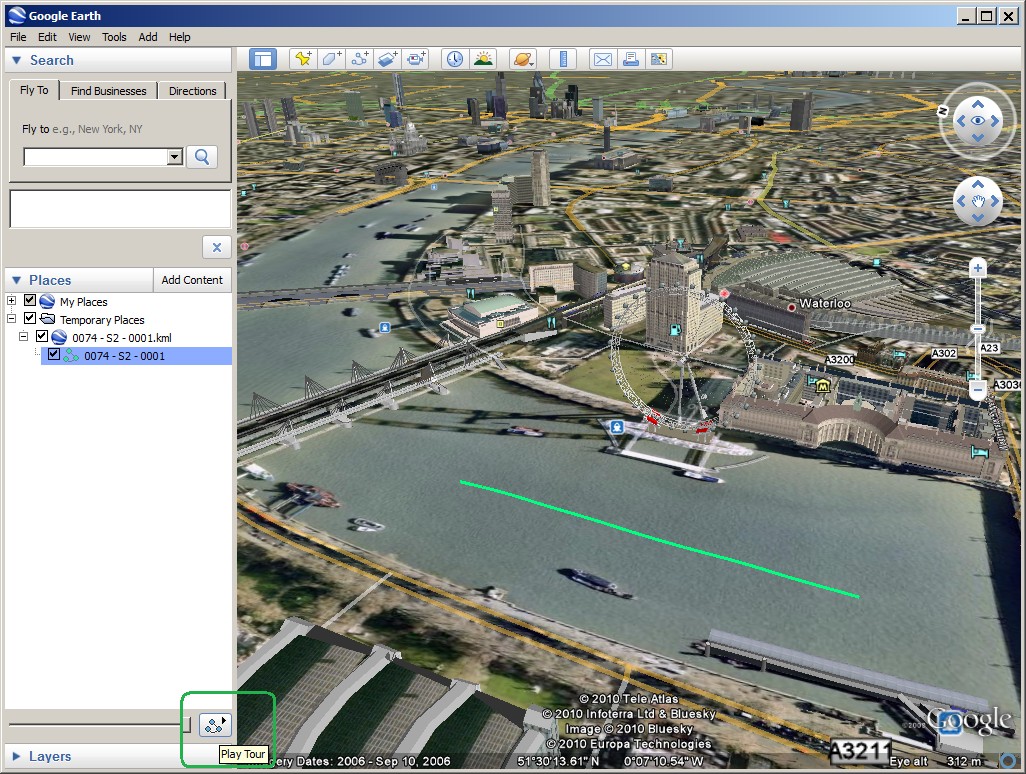Click the zoom in plus on zoom slider

(978, 268)
